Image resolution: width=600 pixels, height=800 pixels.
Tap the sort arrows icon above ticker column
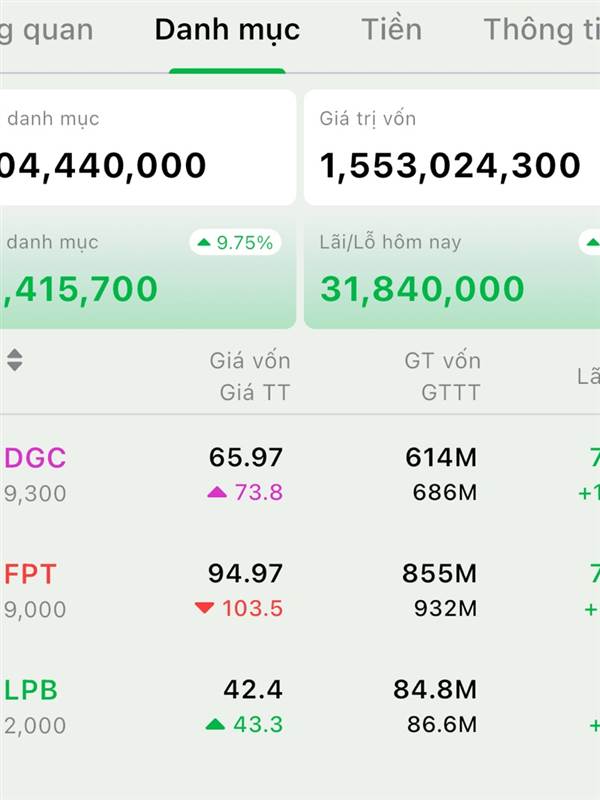14,360
